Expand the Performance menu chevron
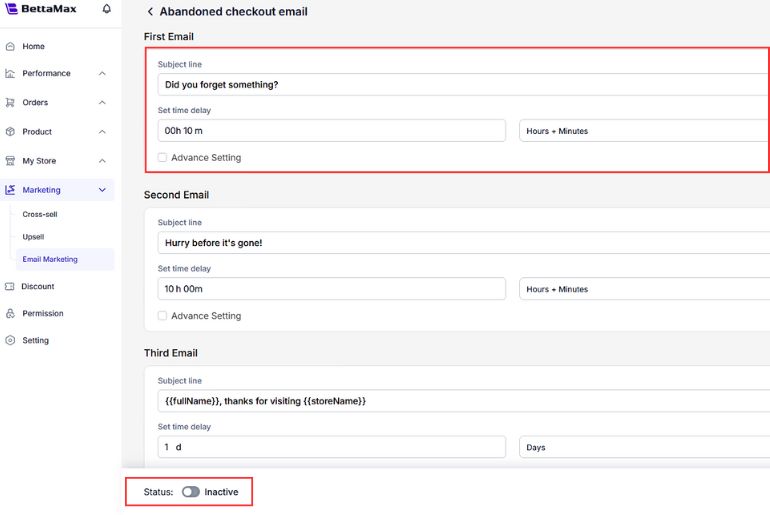Image resolution: width=770 pixels, height=515 pixels. [x=102, y=73]
